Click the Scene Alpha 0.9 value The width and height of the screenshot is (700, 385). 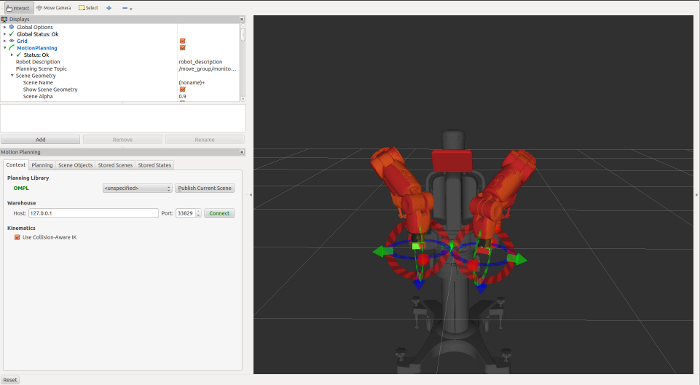(182, 96)
